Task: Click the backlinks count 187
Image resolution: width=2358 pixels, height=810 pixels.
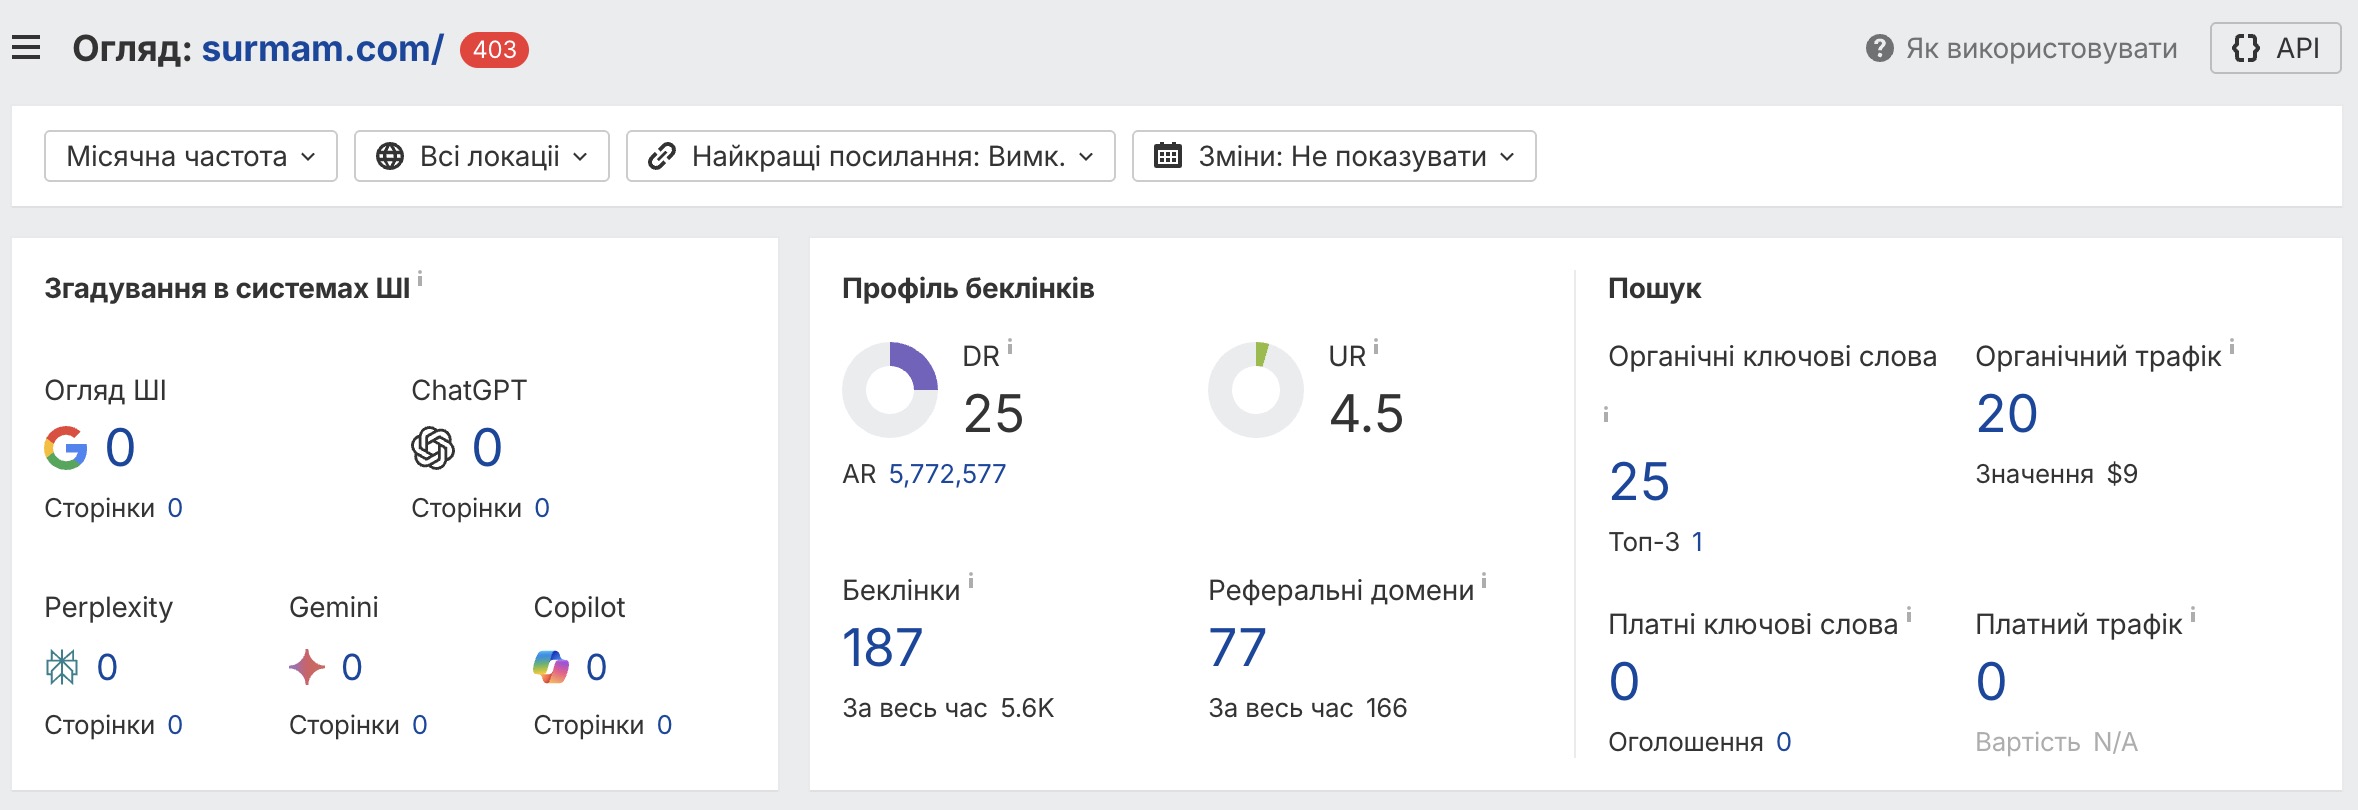Action: pos(882,648)
